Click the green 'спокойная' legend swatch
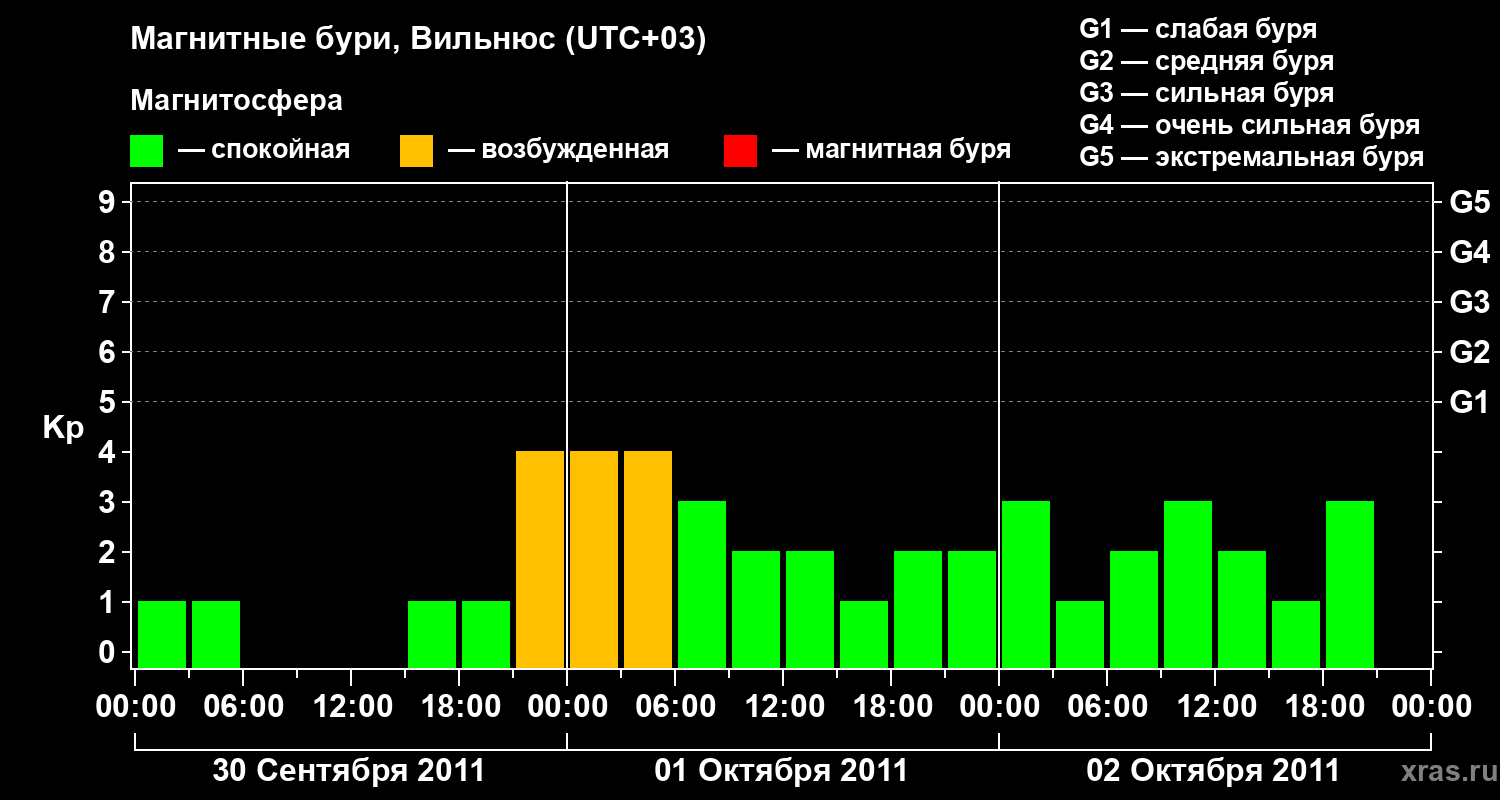 [146, 151]
